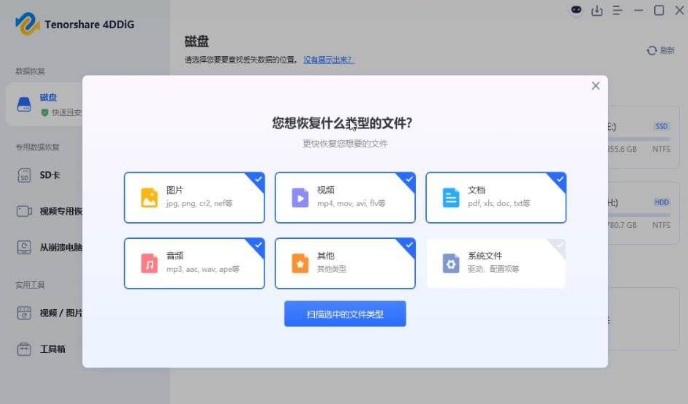The width and height of the screenshot is (688, 404).
Task: Click the refresh circular arrow icon
Action: click(x=652, y=50)
